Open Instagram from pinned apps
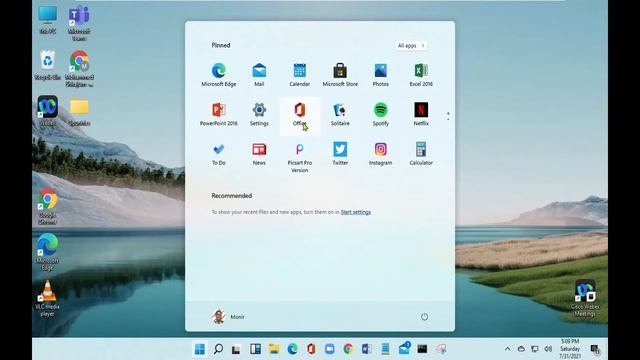Image resolution: width=640 pixels, height=360 pixels. pos(380,154)
